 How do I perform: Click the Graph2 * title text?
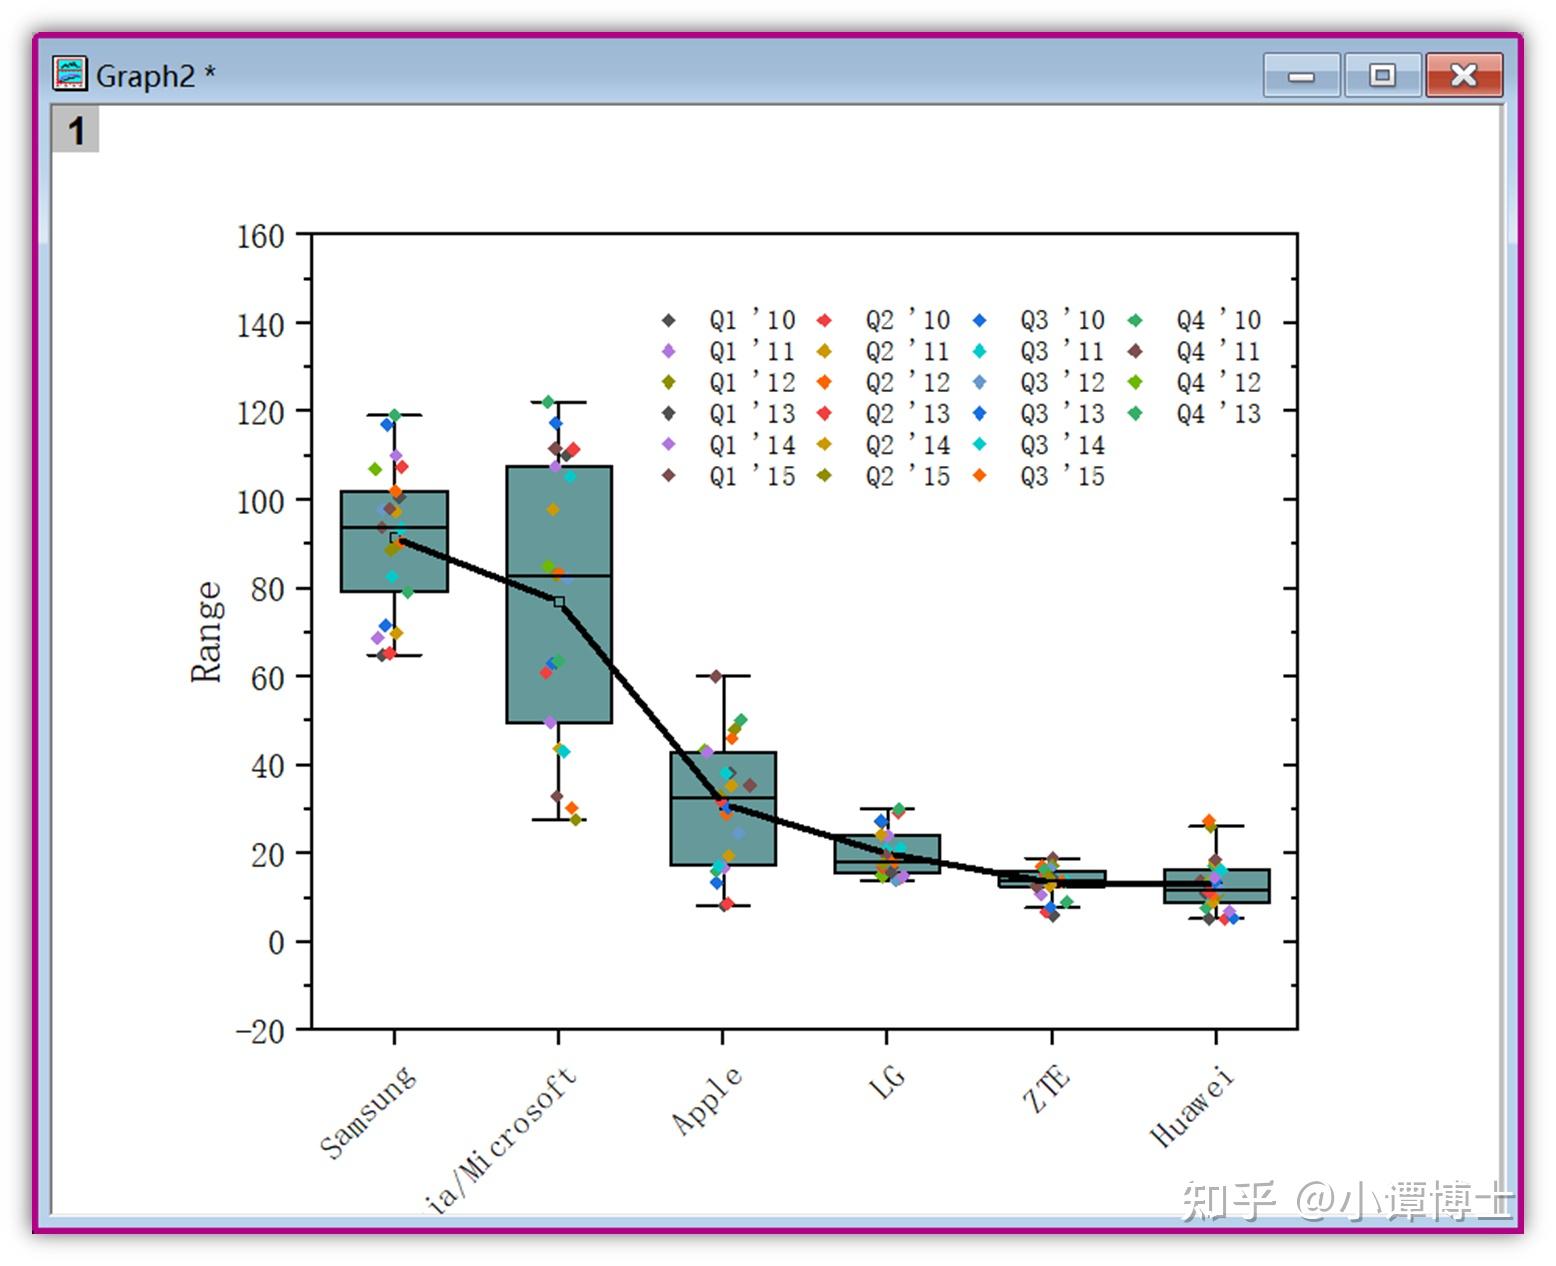coord(155,76)
